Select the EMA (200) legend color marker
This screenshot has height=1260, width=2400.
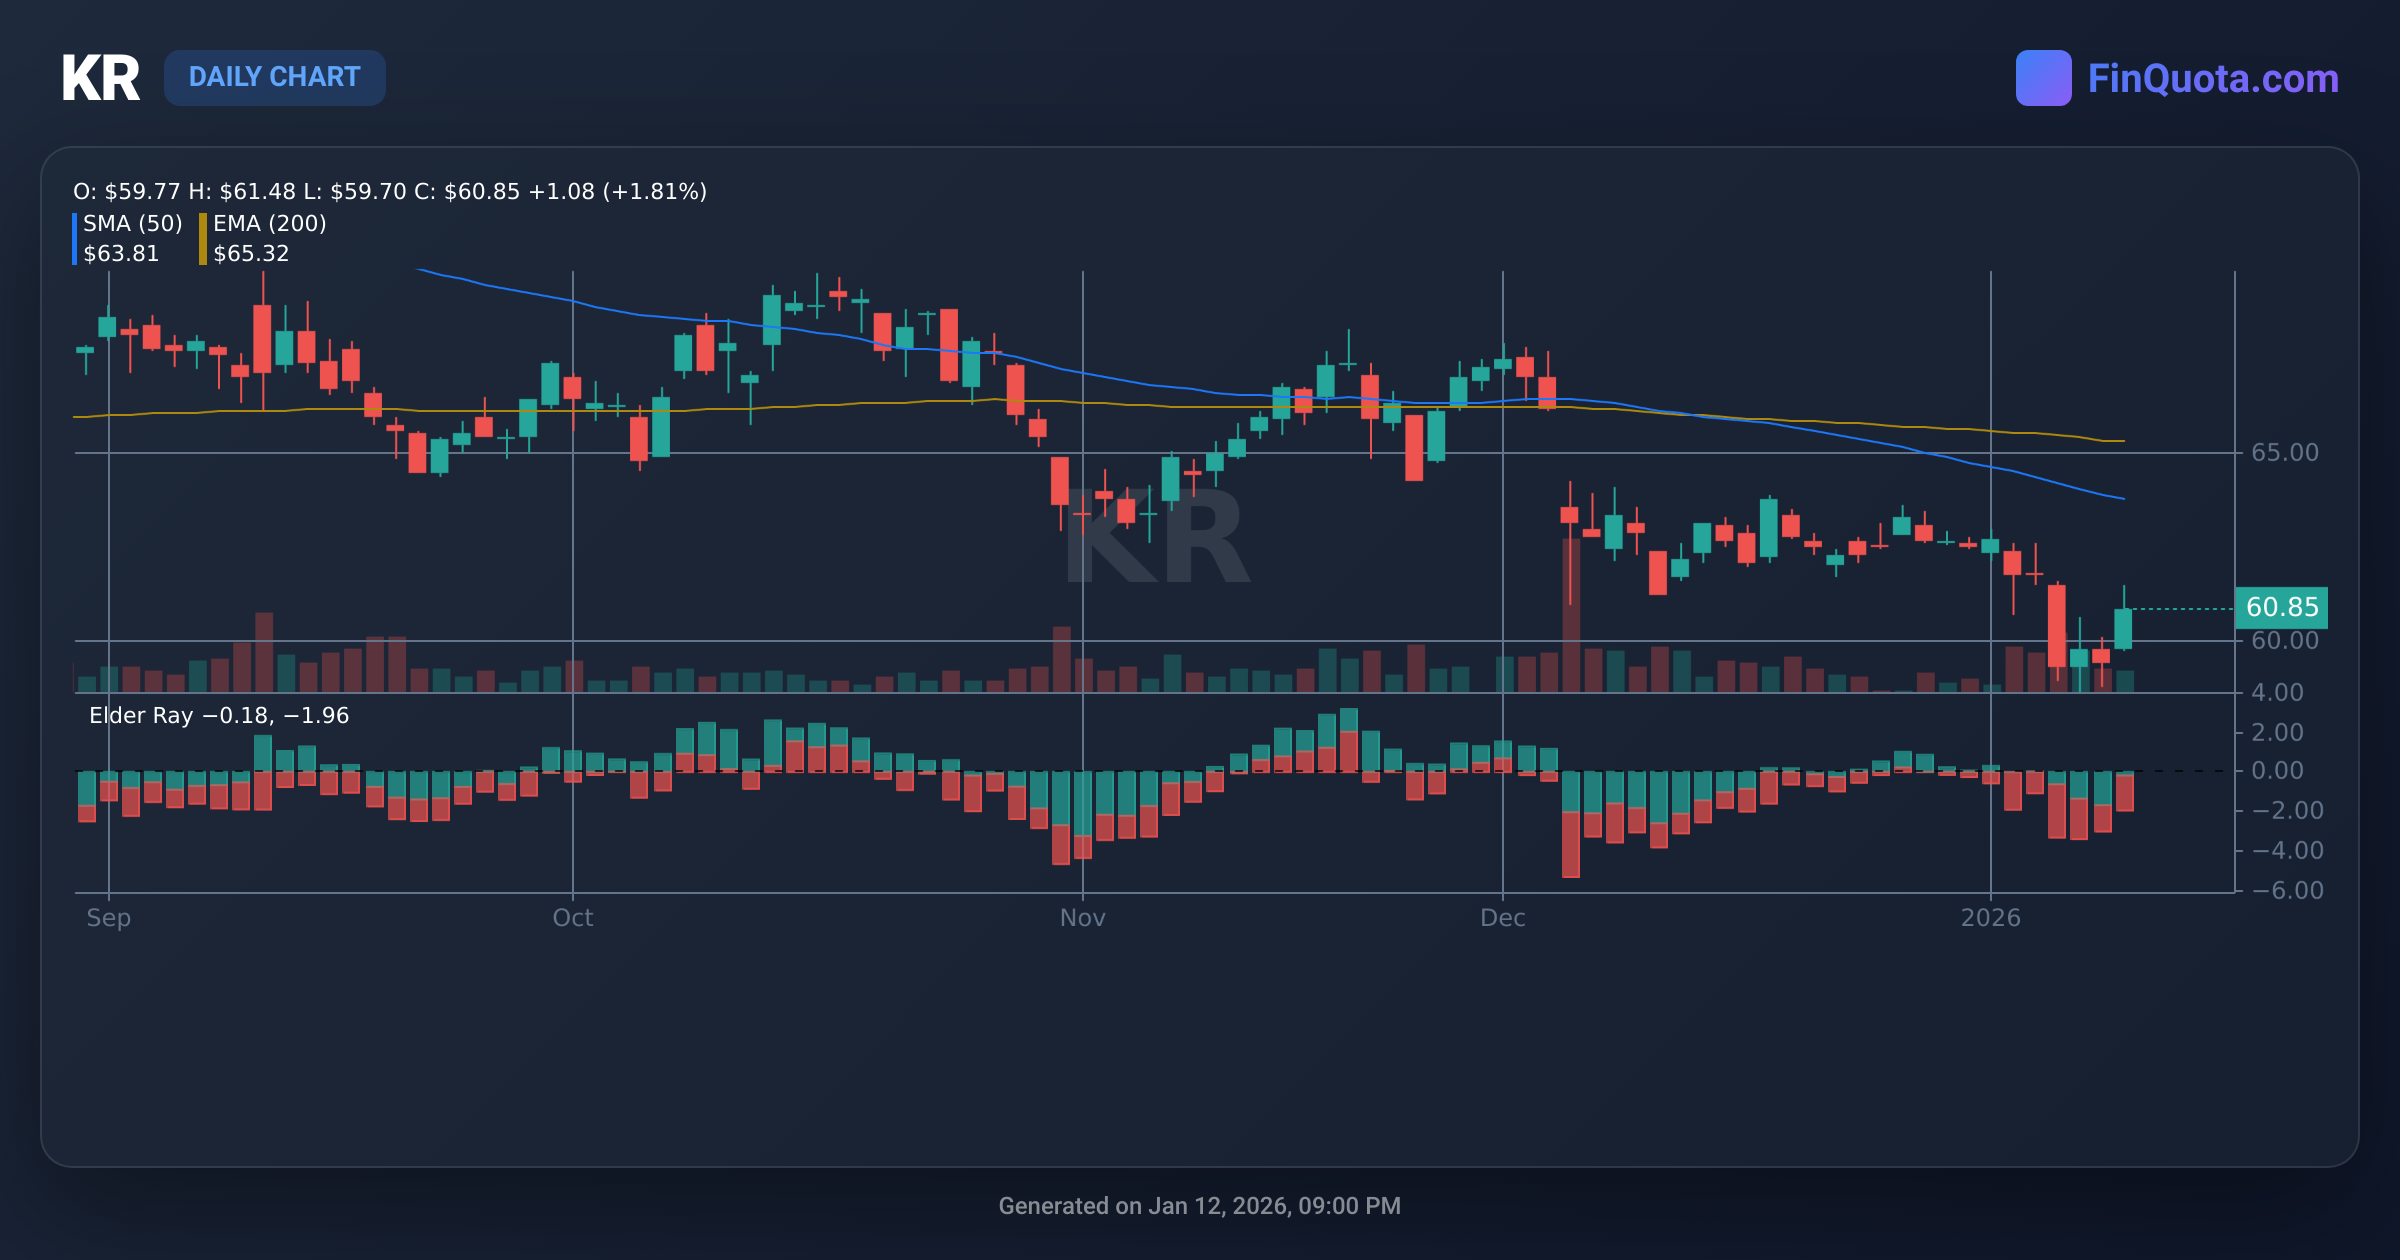[202, 238]
